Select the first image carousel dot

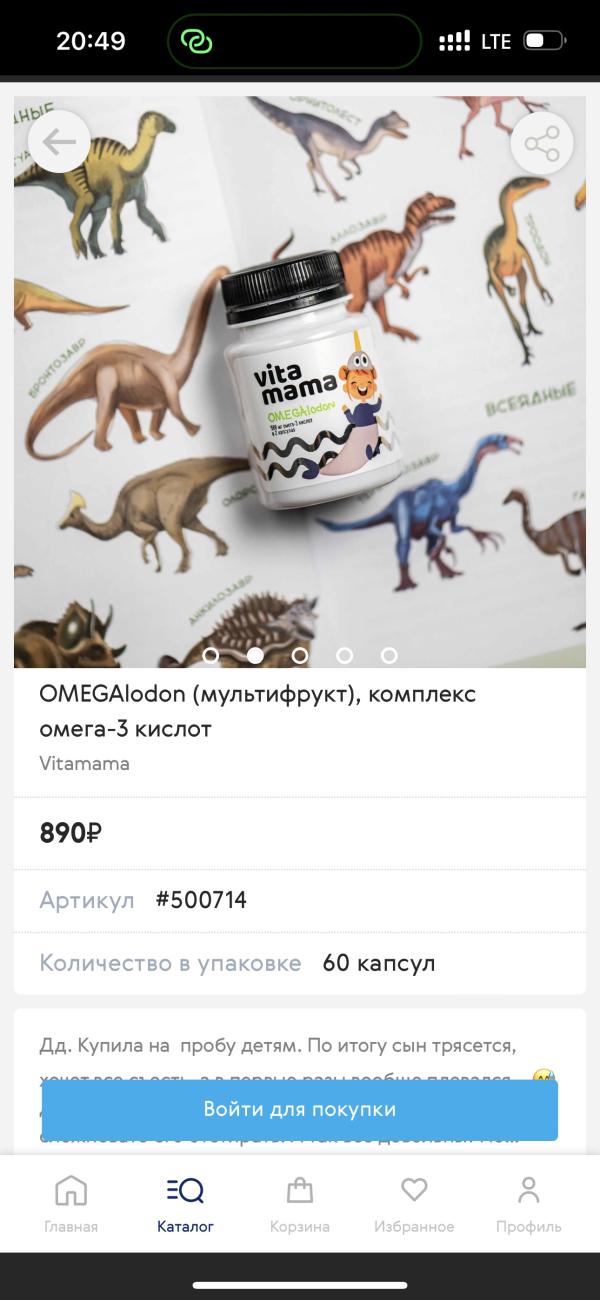[211, 656]
